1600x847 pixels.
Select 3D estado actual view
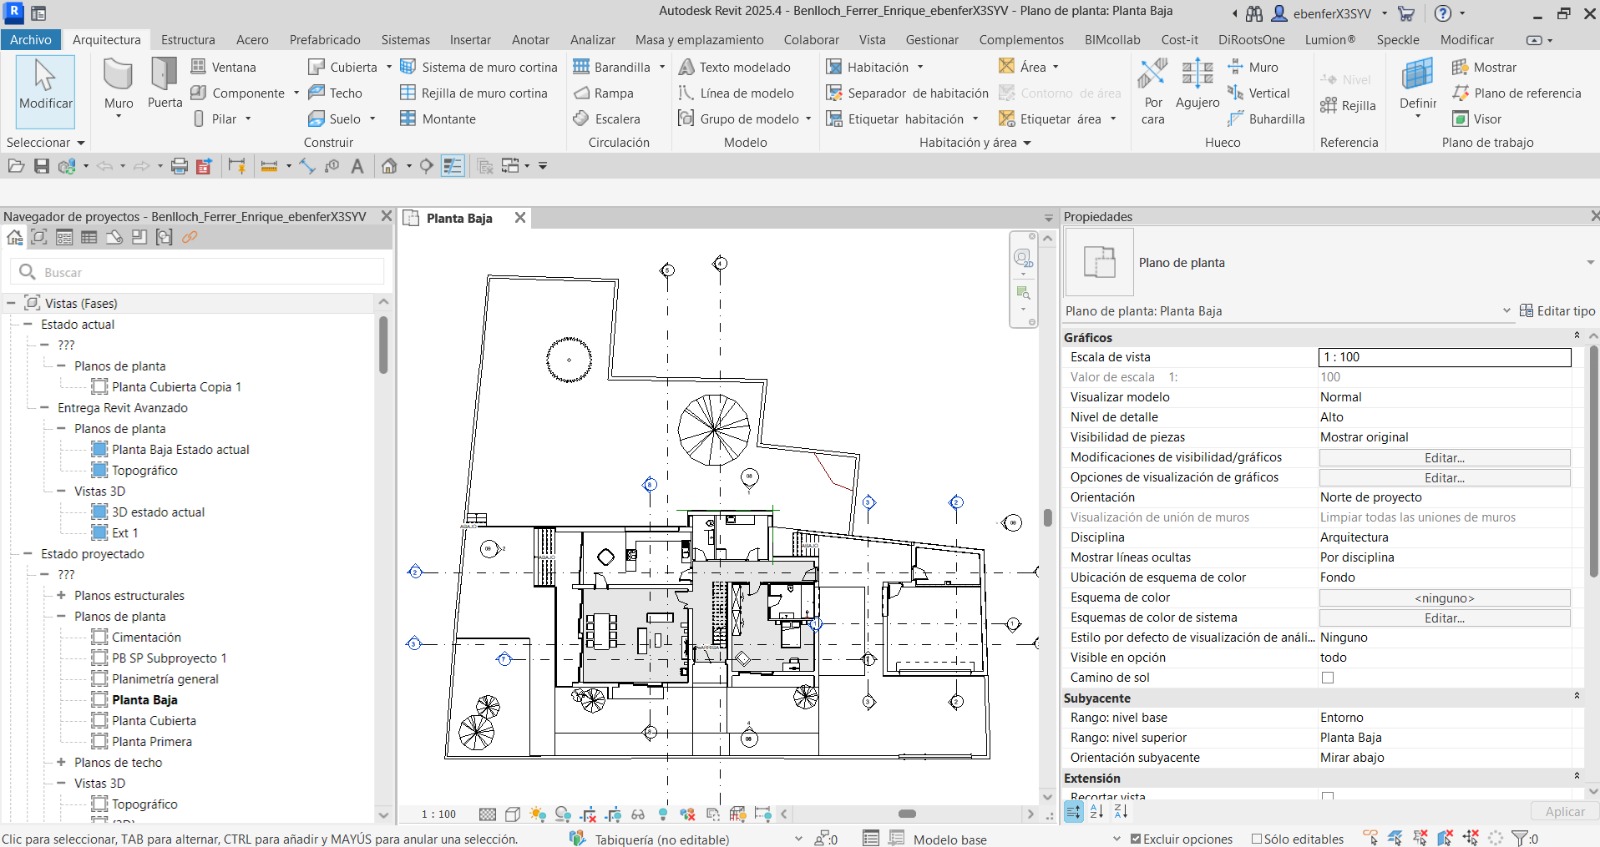[158, 512]
